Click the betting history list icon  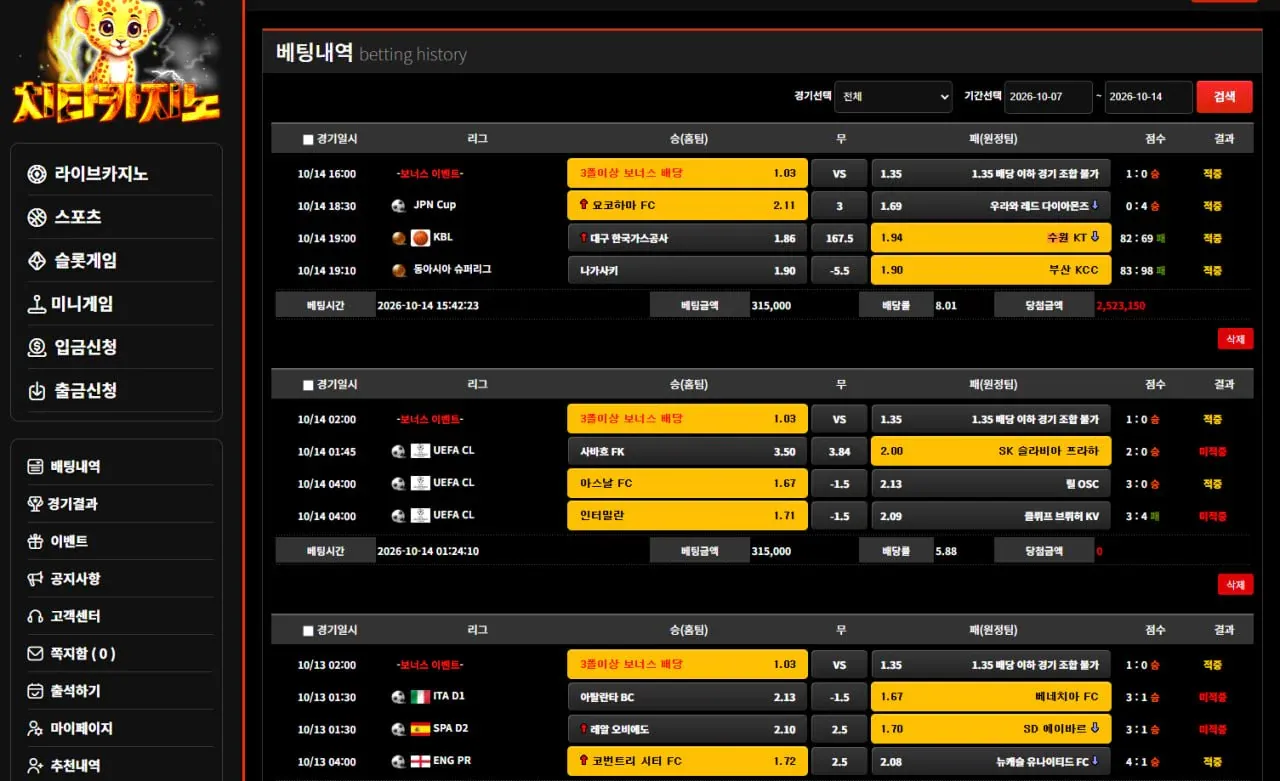tap(35, 467)
